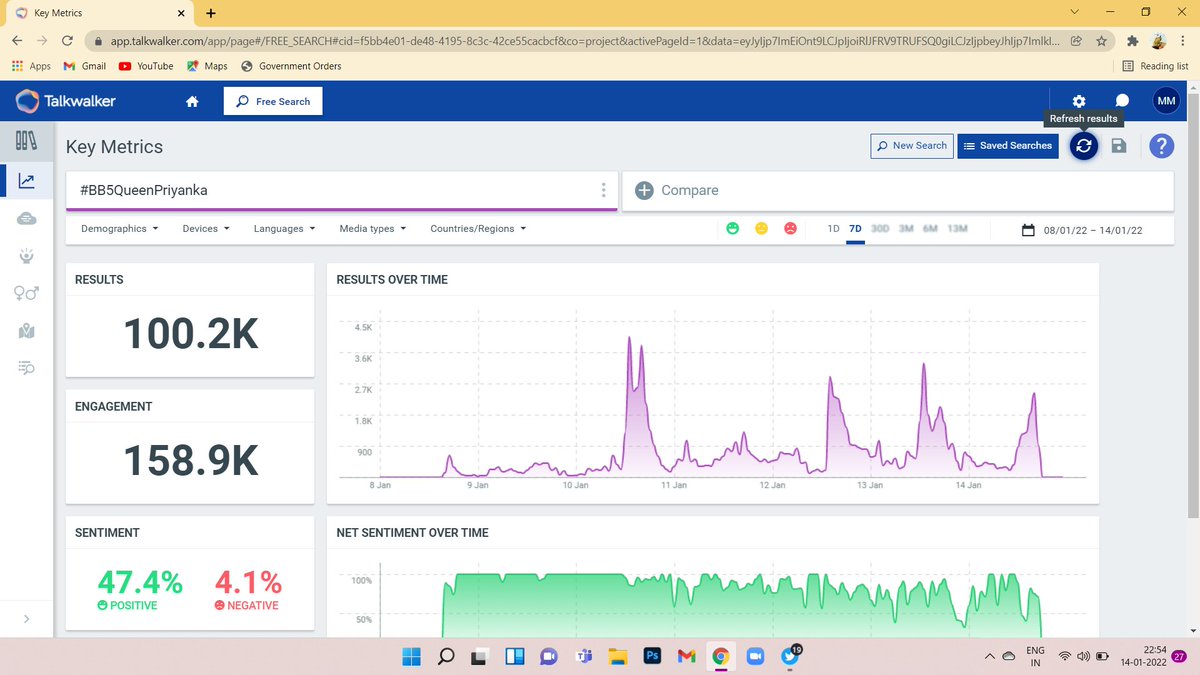The height and width of the screenshot is (675, 1200).
Task: Toggle the positive green sentiment filter
Action: pyautogui.click(x=733, y=229)
